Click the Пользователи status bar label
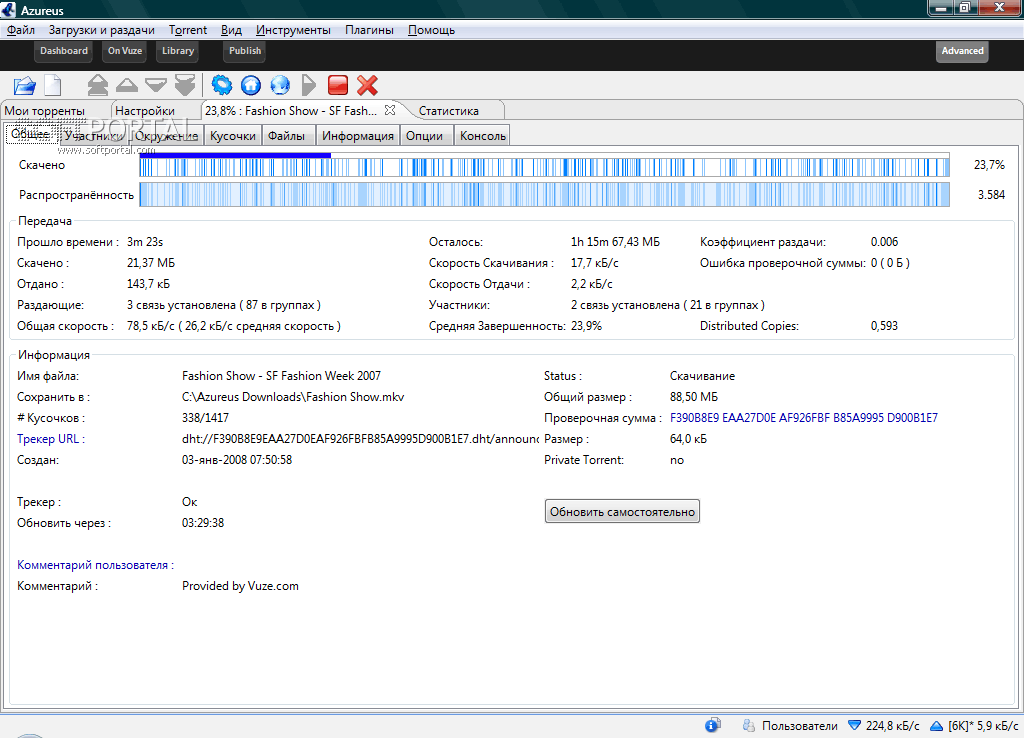Screen dimensions: 1024x738 799,726
